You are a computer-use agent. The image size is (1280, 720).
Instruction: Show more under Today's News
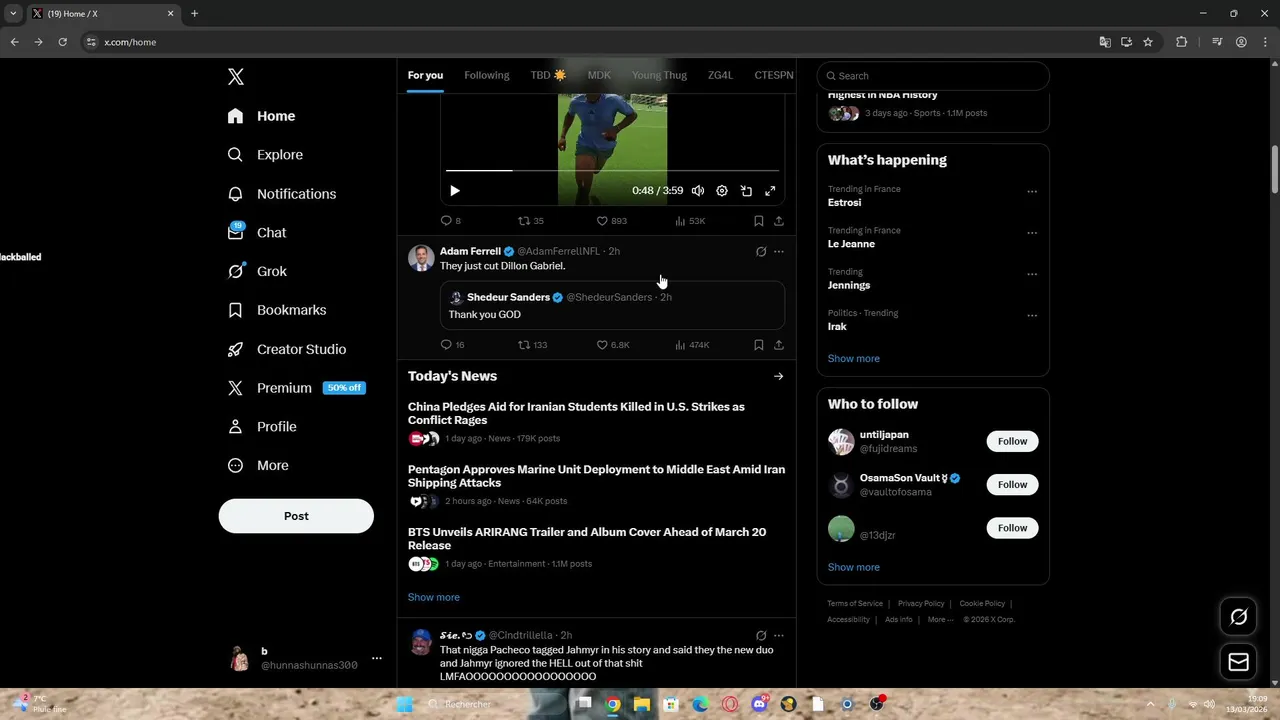click(x=434, y=597)
